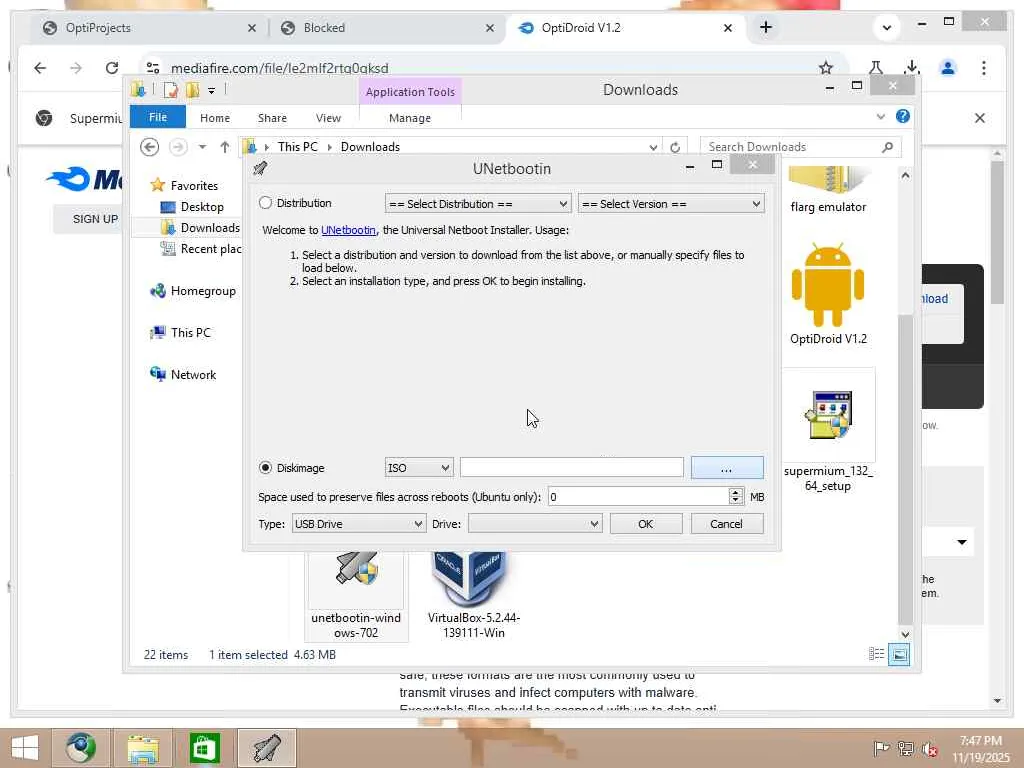Select Network in the navigation pane

click(x=193, y=374)
